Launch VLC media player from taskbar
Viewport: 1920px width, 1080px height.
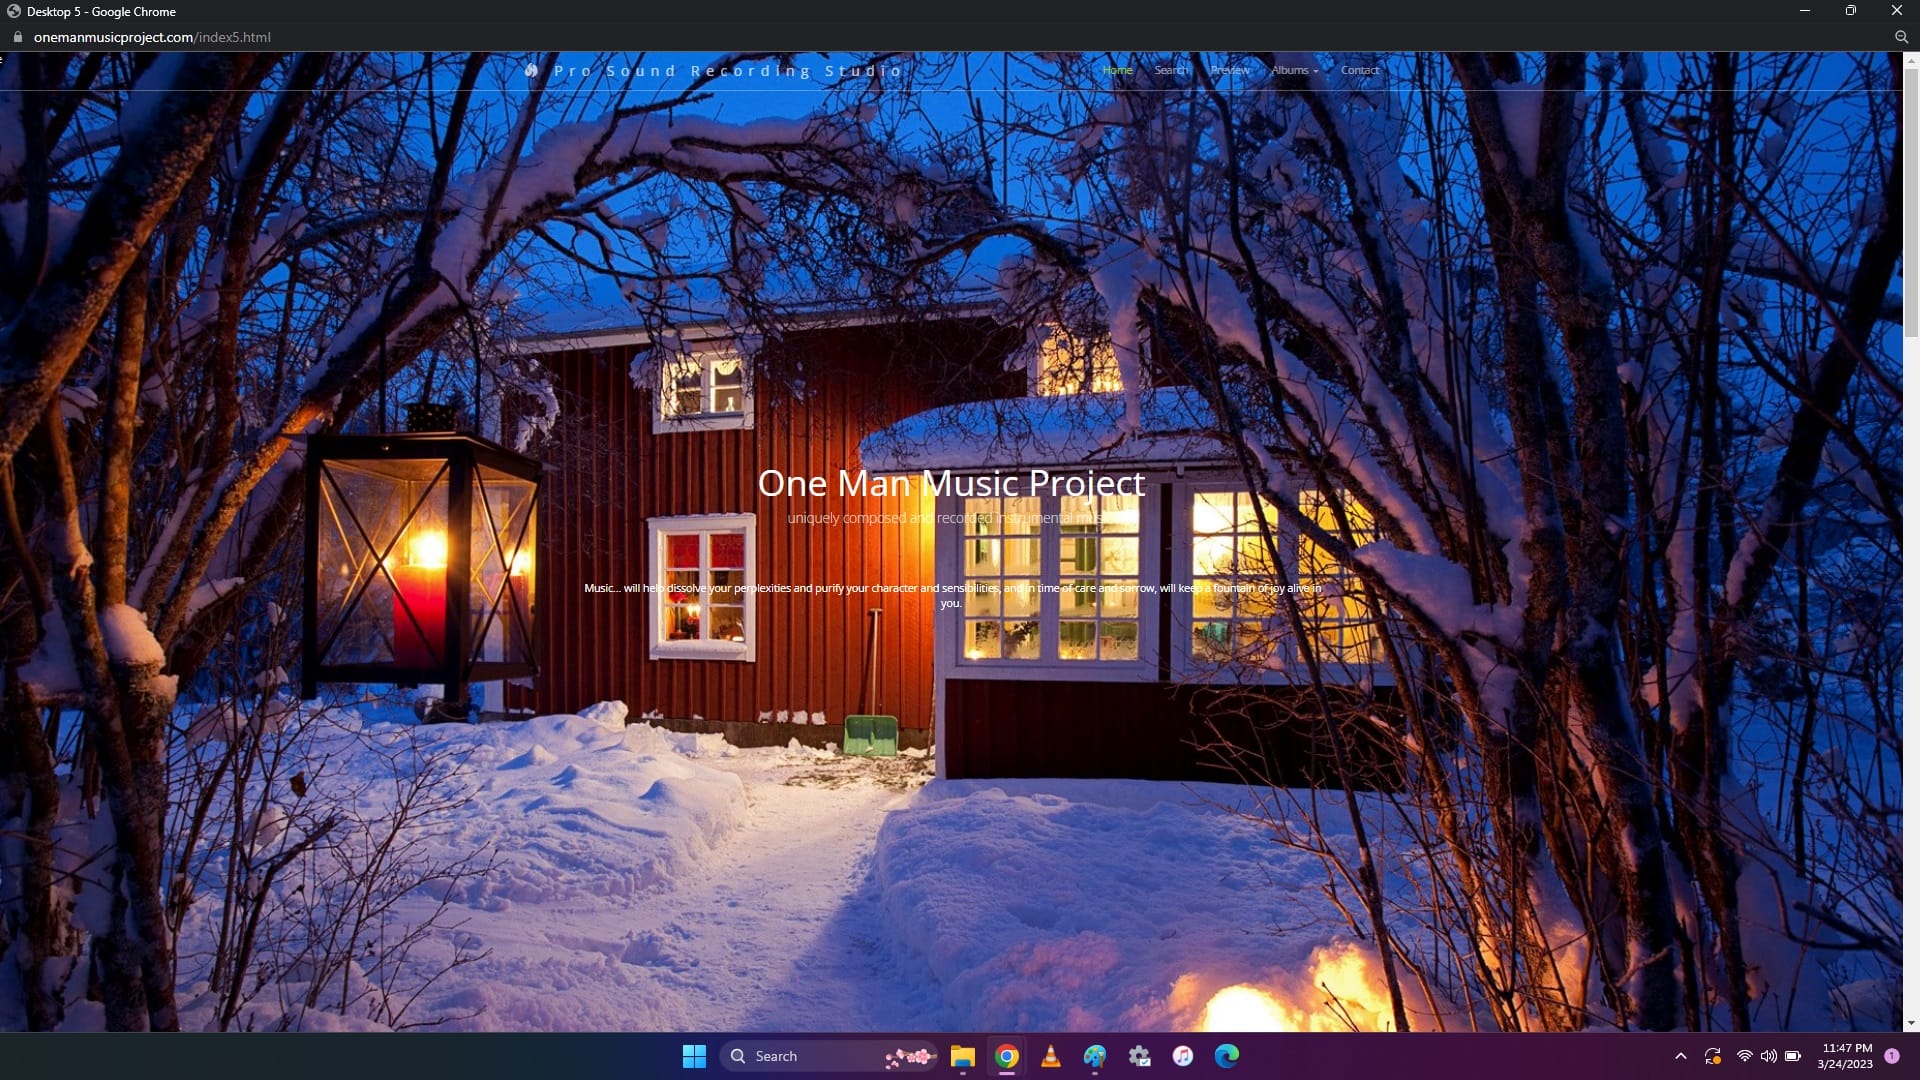point(1051,1056)
